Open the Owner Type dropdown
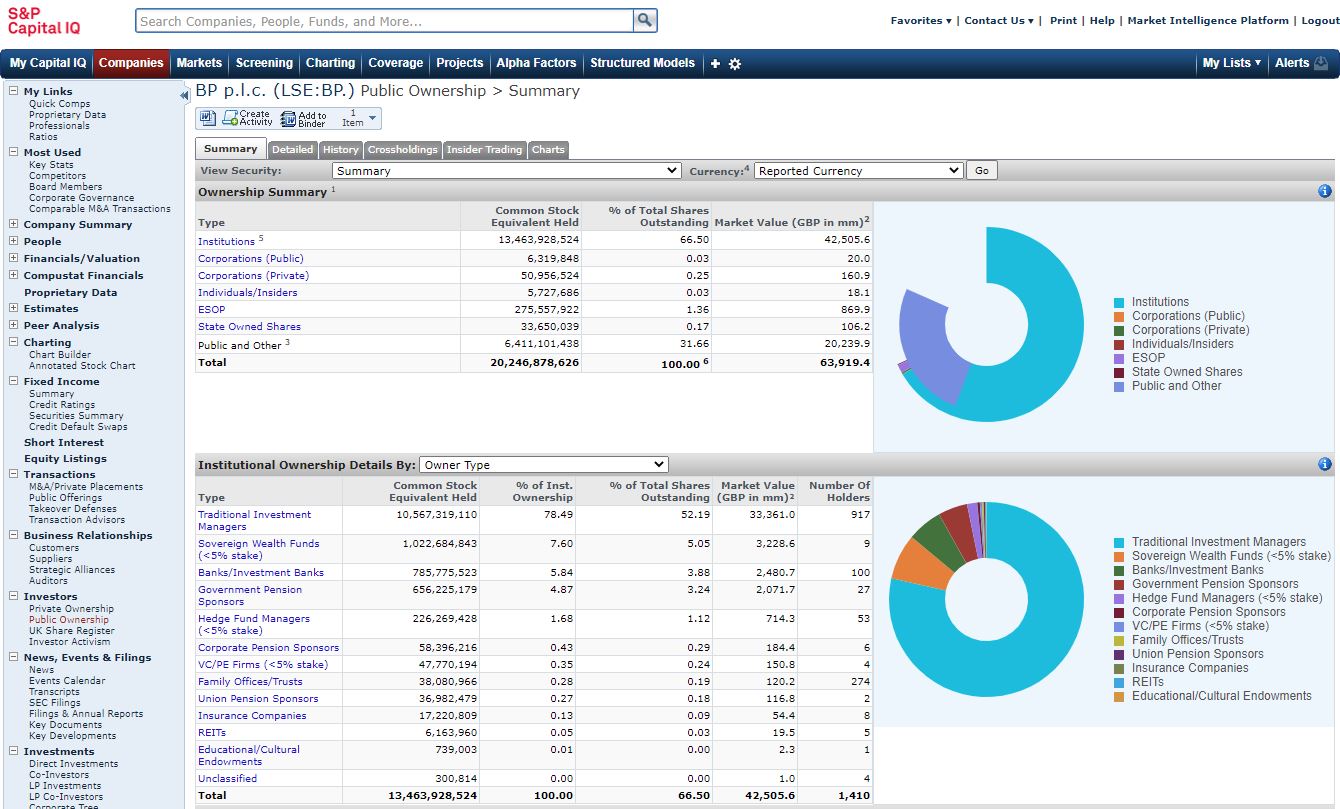 coord(543,465)
